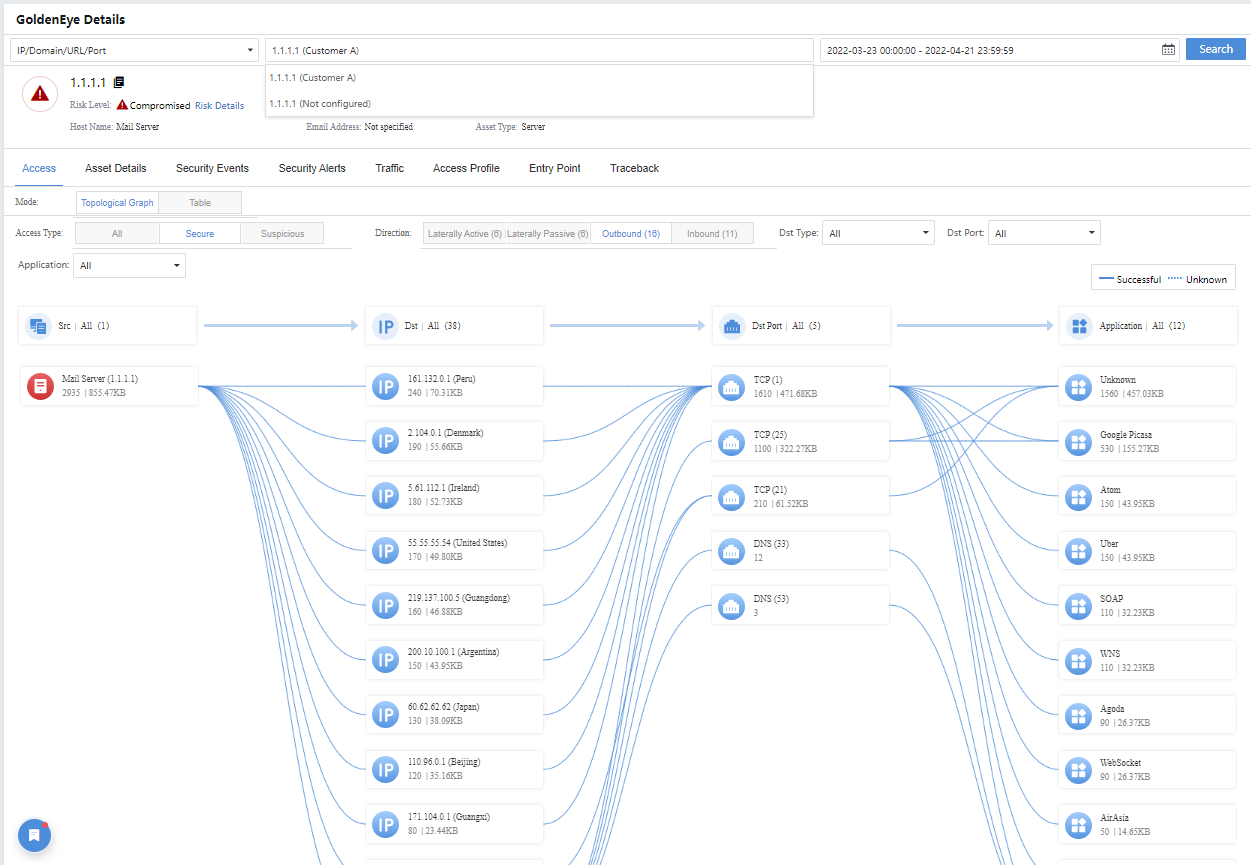Image resolution: width=1251 pixels, height=865 pixels.
Task: Click the DNS (53) port icon
Action: (731, 605)
